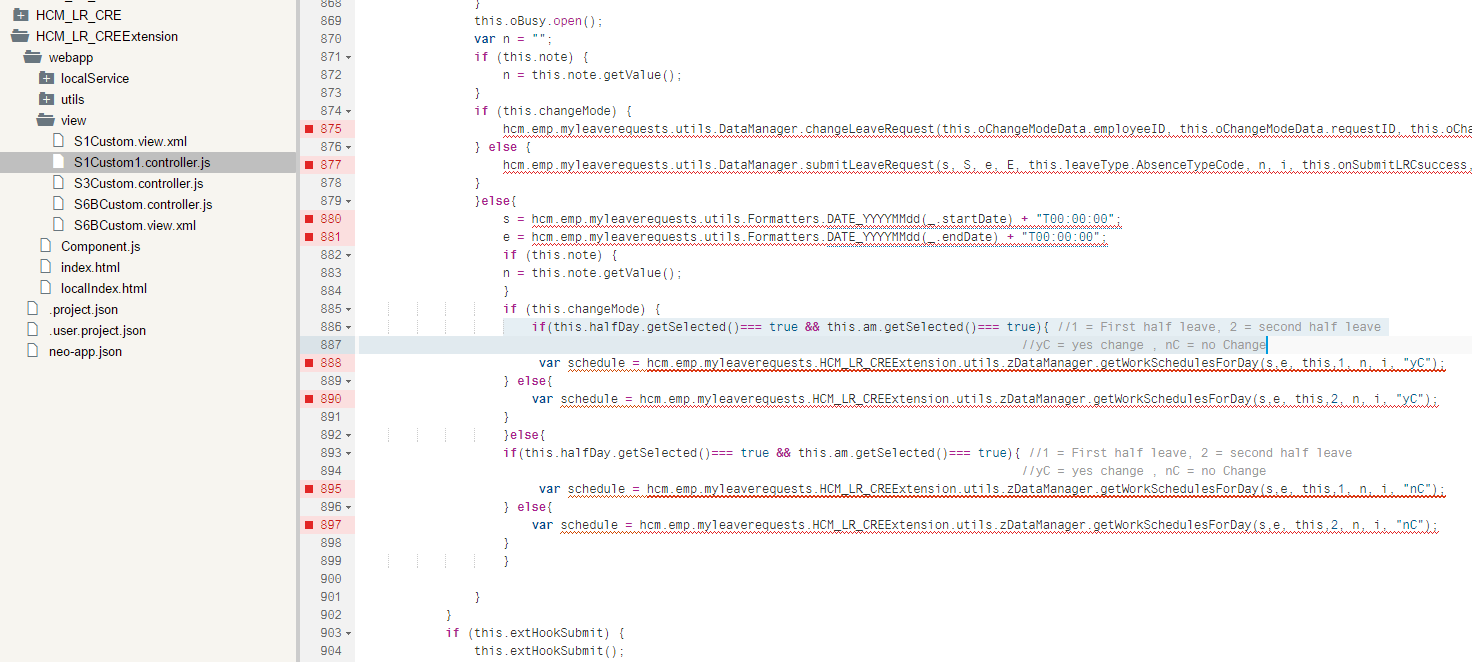This screenshot has height=662, width=1472.
Task: Expand the HCM_LR_CRE project folder
Action: click(x=20, y=15)
